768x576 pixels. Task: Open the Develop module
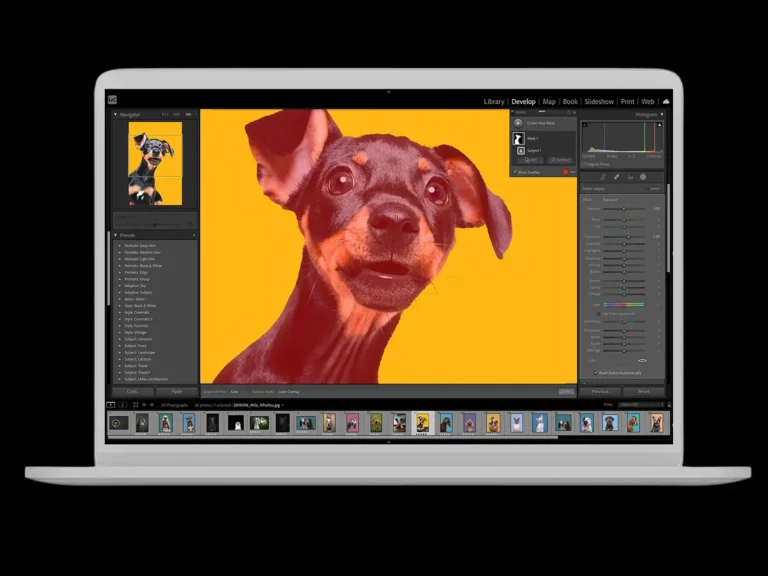click(524, 101)
